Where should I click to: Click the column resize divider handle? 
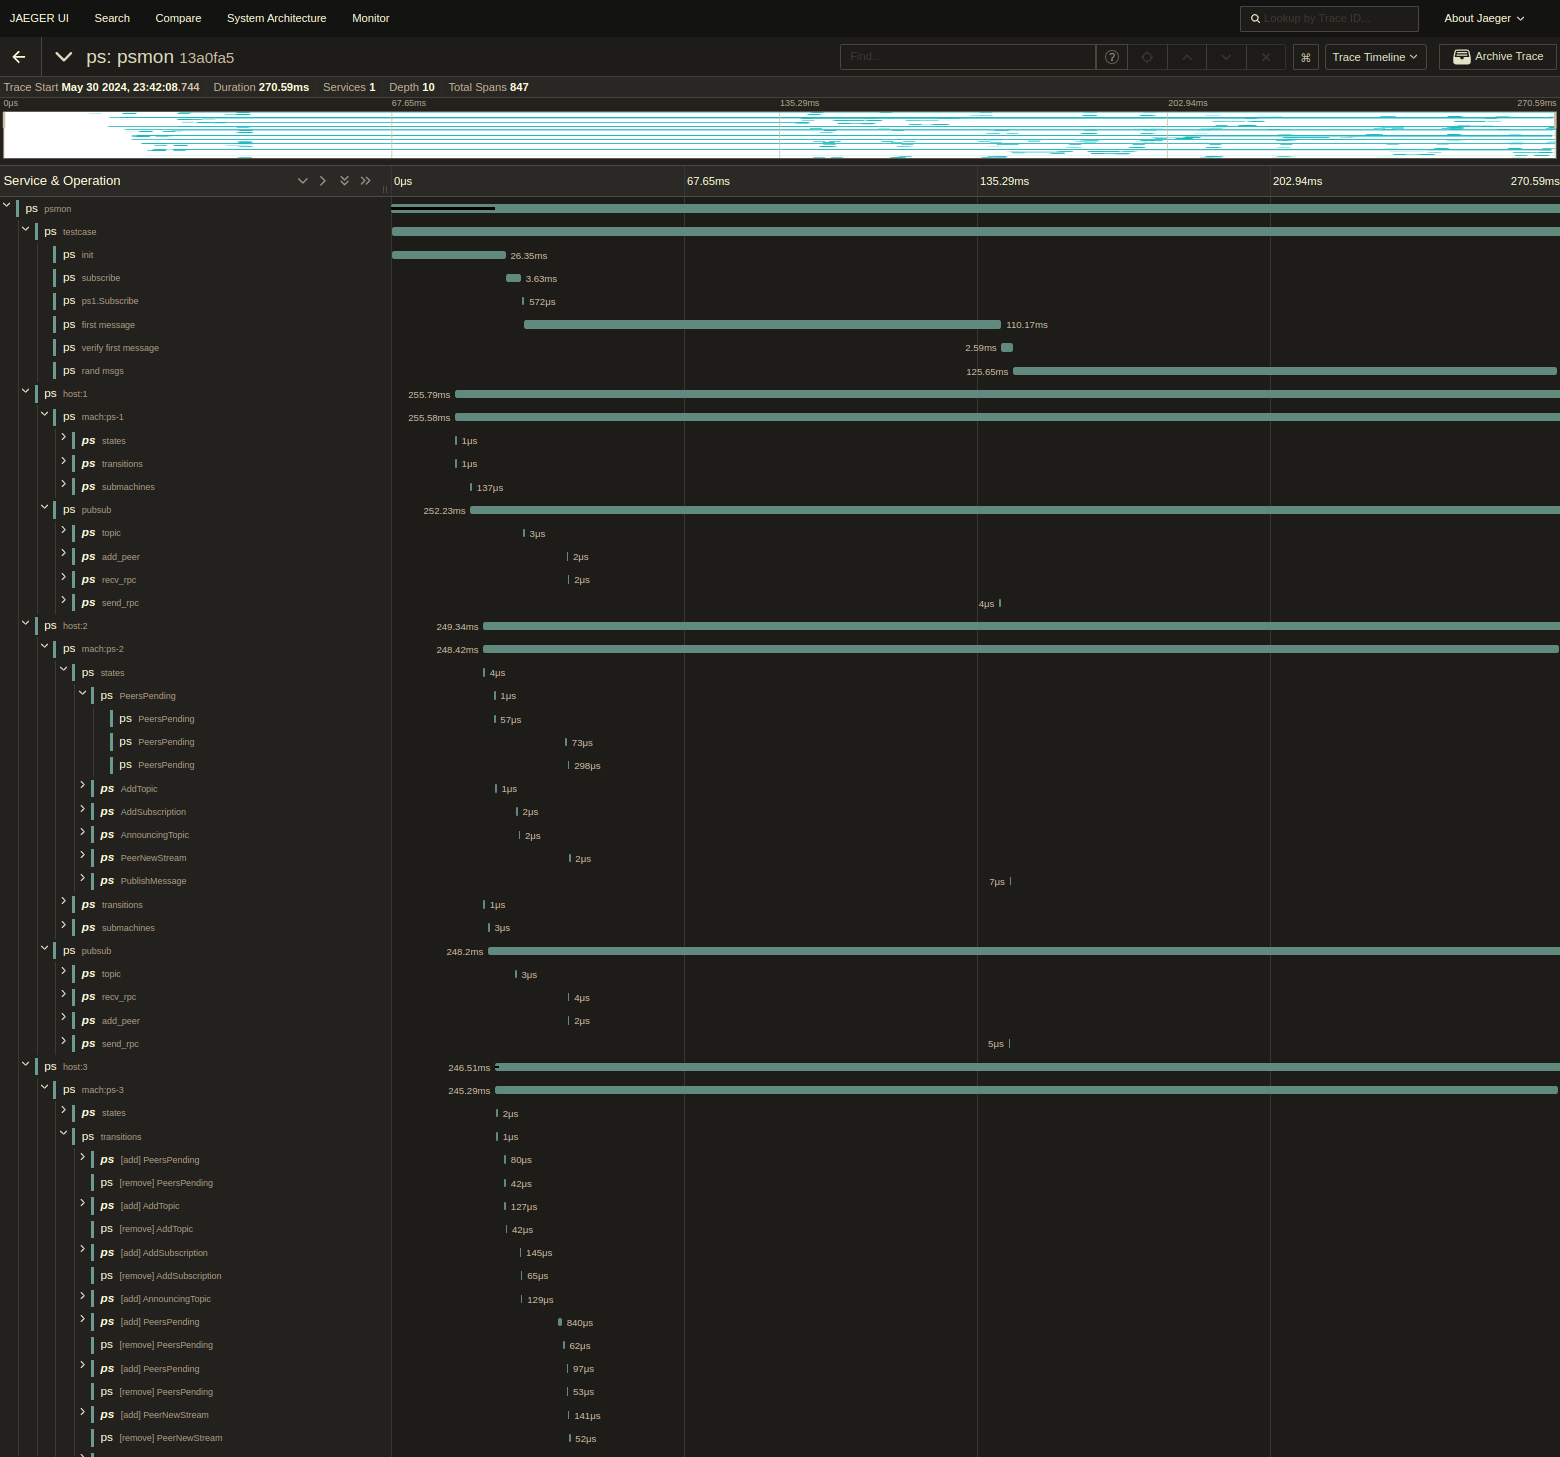385,189
